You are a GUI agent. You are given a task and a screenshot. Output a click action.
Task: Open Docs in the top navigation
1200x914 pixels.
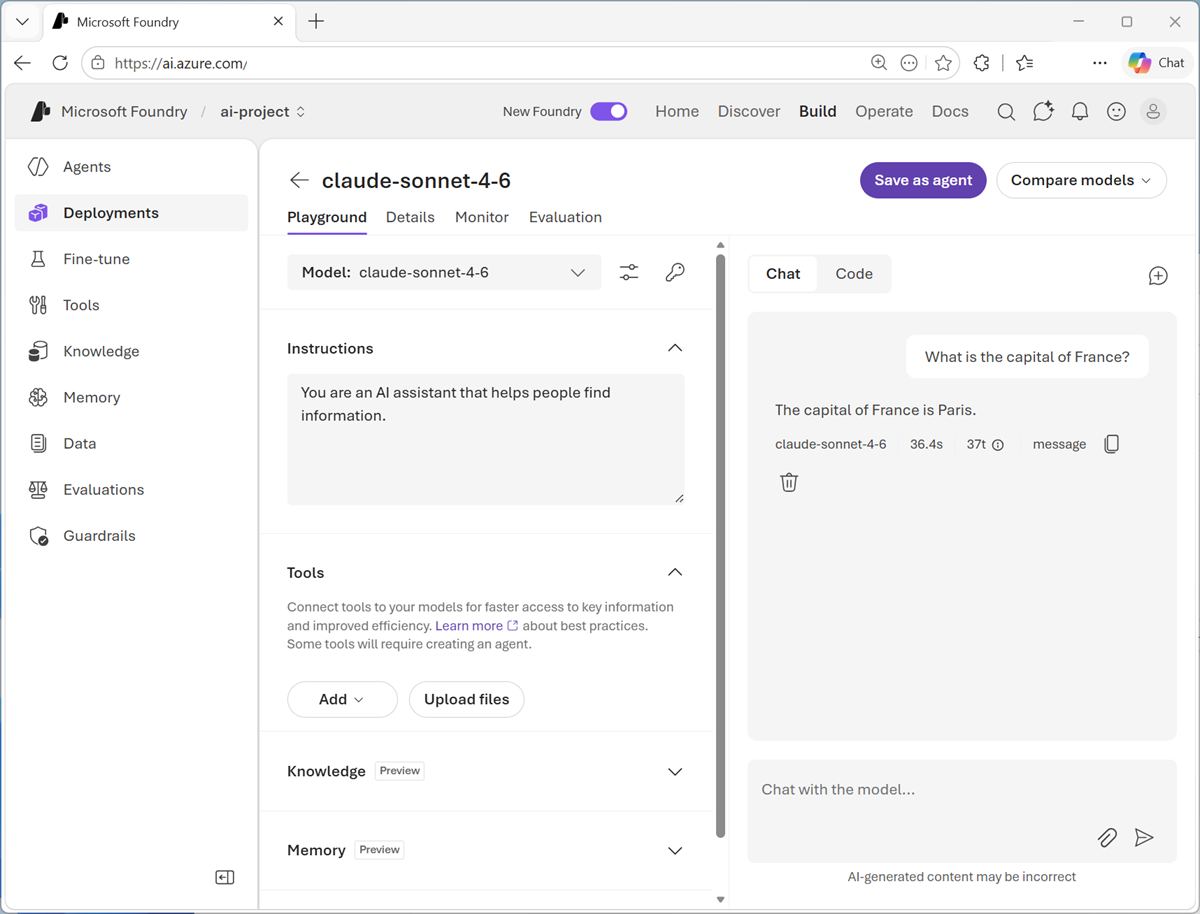[950, 111]
